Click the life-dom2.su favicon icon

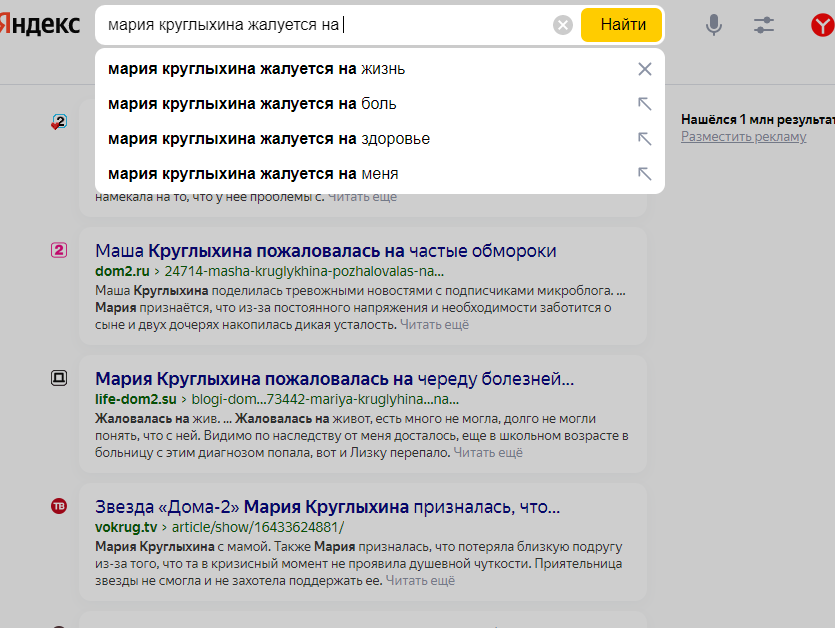point(59,378)
